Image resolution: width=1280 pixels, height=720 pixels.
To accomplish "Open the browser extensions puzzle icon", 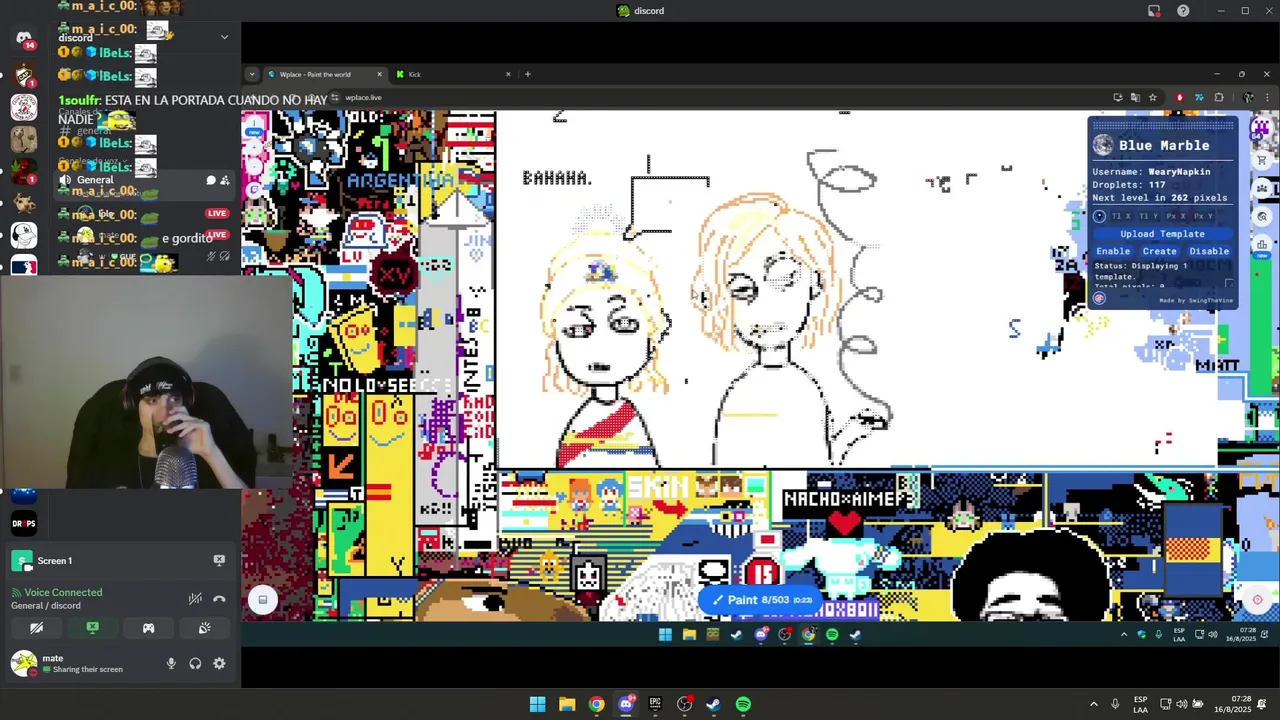I will point(1218,97).
